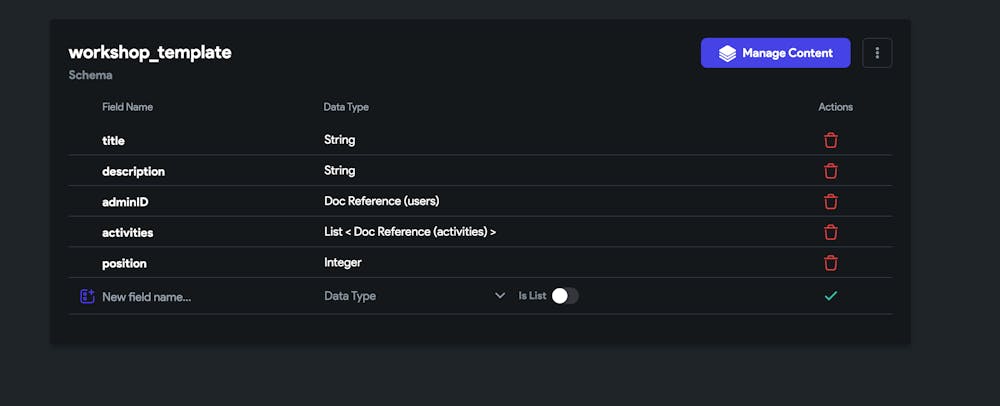Click the workshop_template collection title
Screen dimensions: 1000x406
[x=150, y=52]
